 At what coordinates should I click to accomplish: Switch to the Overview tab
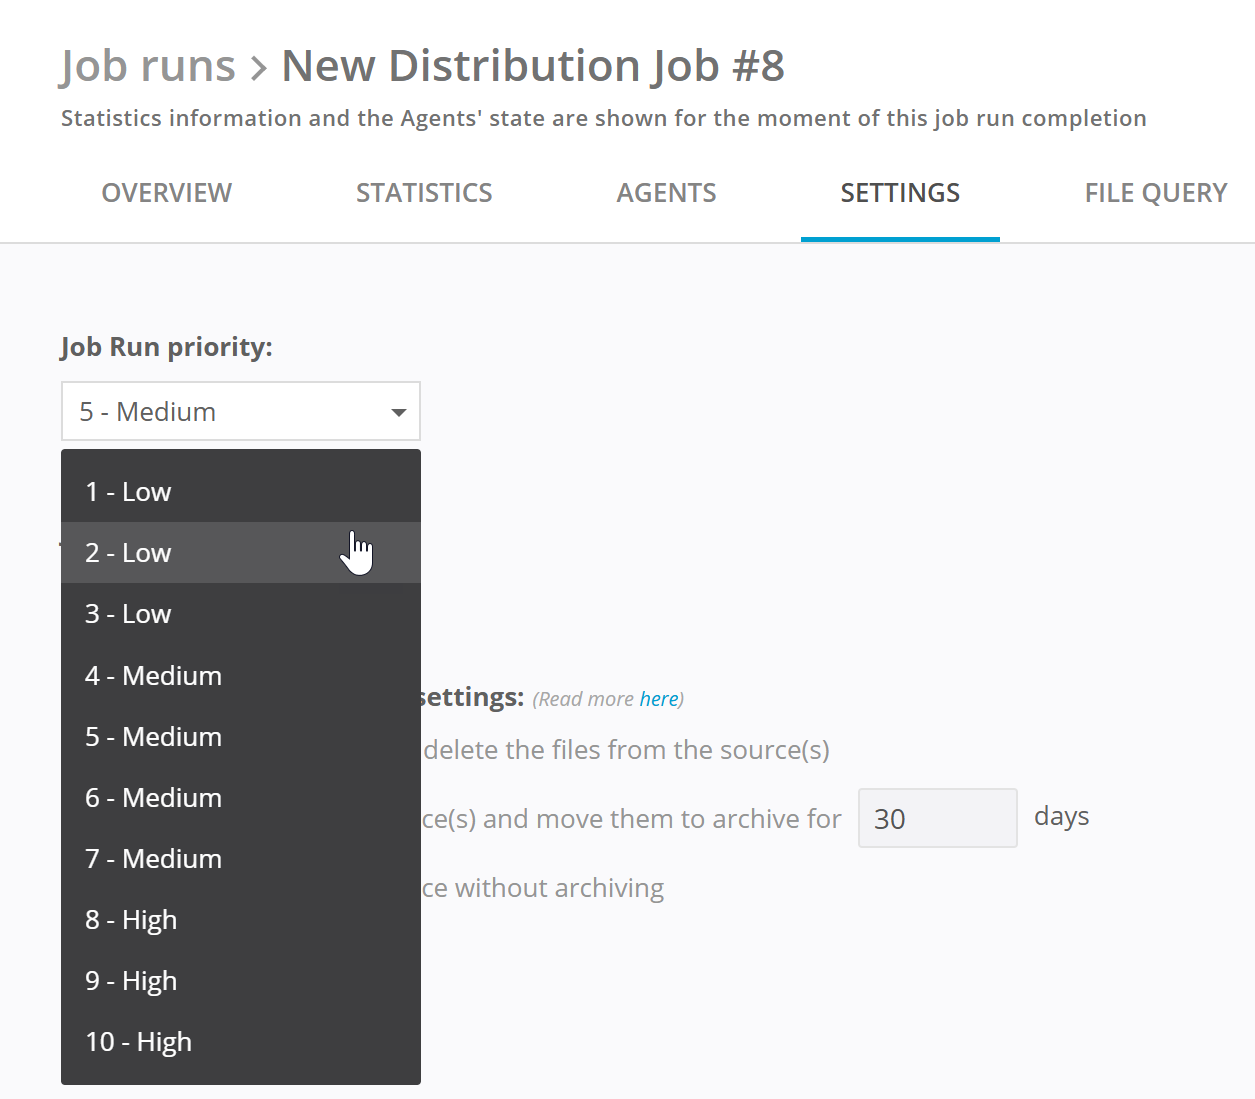coord(167,193)
